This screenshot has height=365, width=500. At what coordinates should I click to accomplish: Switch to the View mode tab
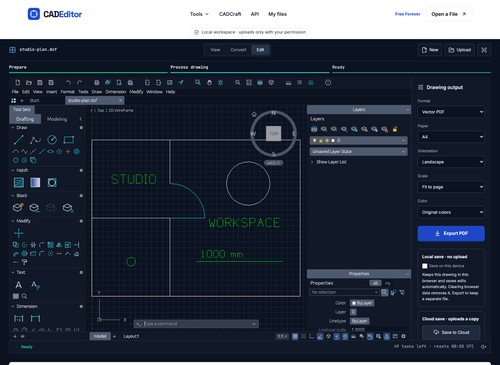(x=215, y=50)
